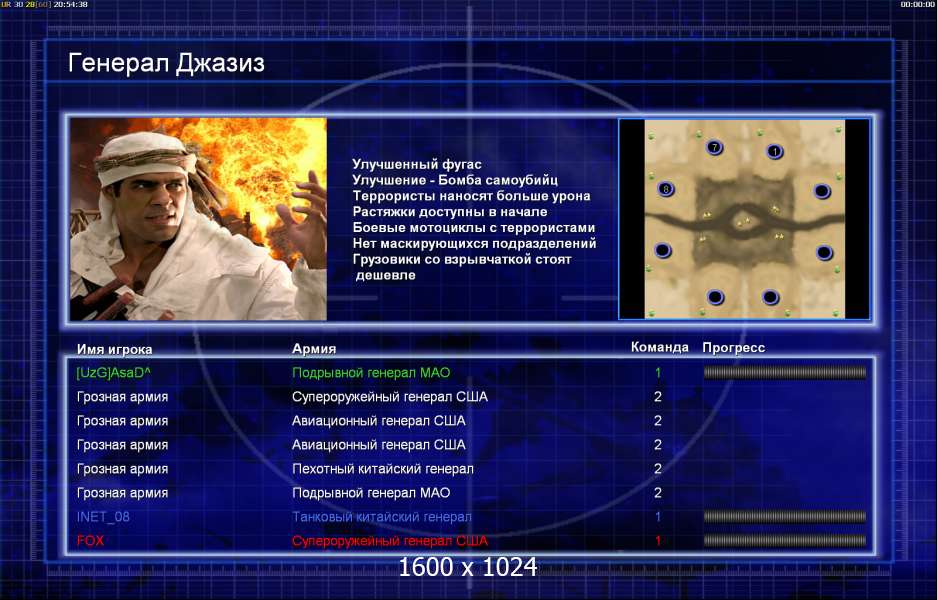The height and width of the screenshot is (600, 937).
Task: Click the "Улучшенный фугас" bonus line
Action: coord(417,164)
